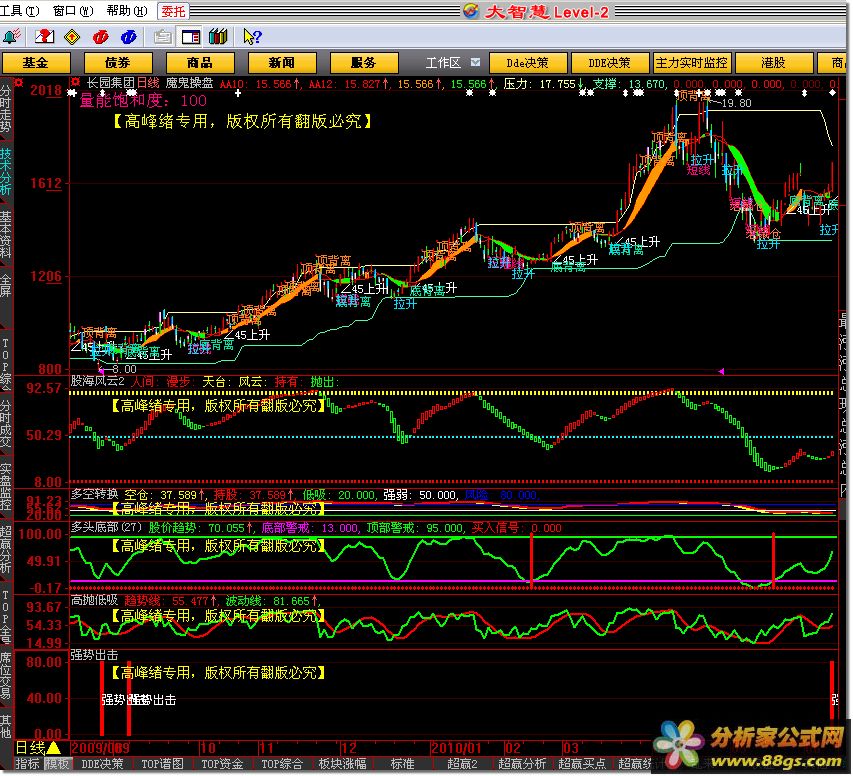Select the 技术分析 side tab
Viewport: 853px width, 776px height.
click(x=6, y=171)
